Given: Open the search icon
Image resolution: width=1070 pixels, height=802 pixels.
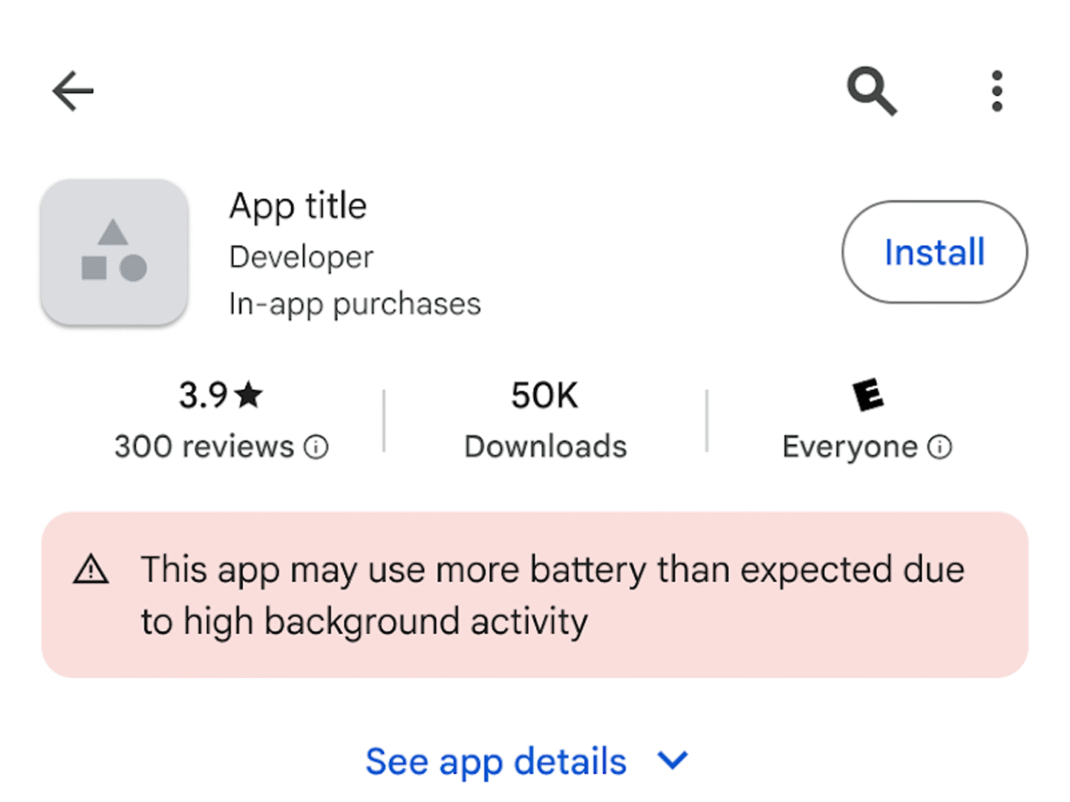Looking at the screenshot, I should tap(869, 91).
